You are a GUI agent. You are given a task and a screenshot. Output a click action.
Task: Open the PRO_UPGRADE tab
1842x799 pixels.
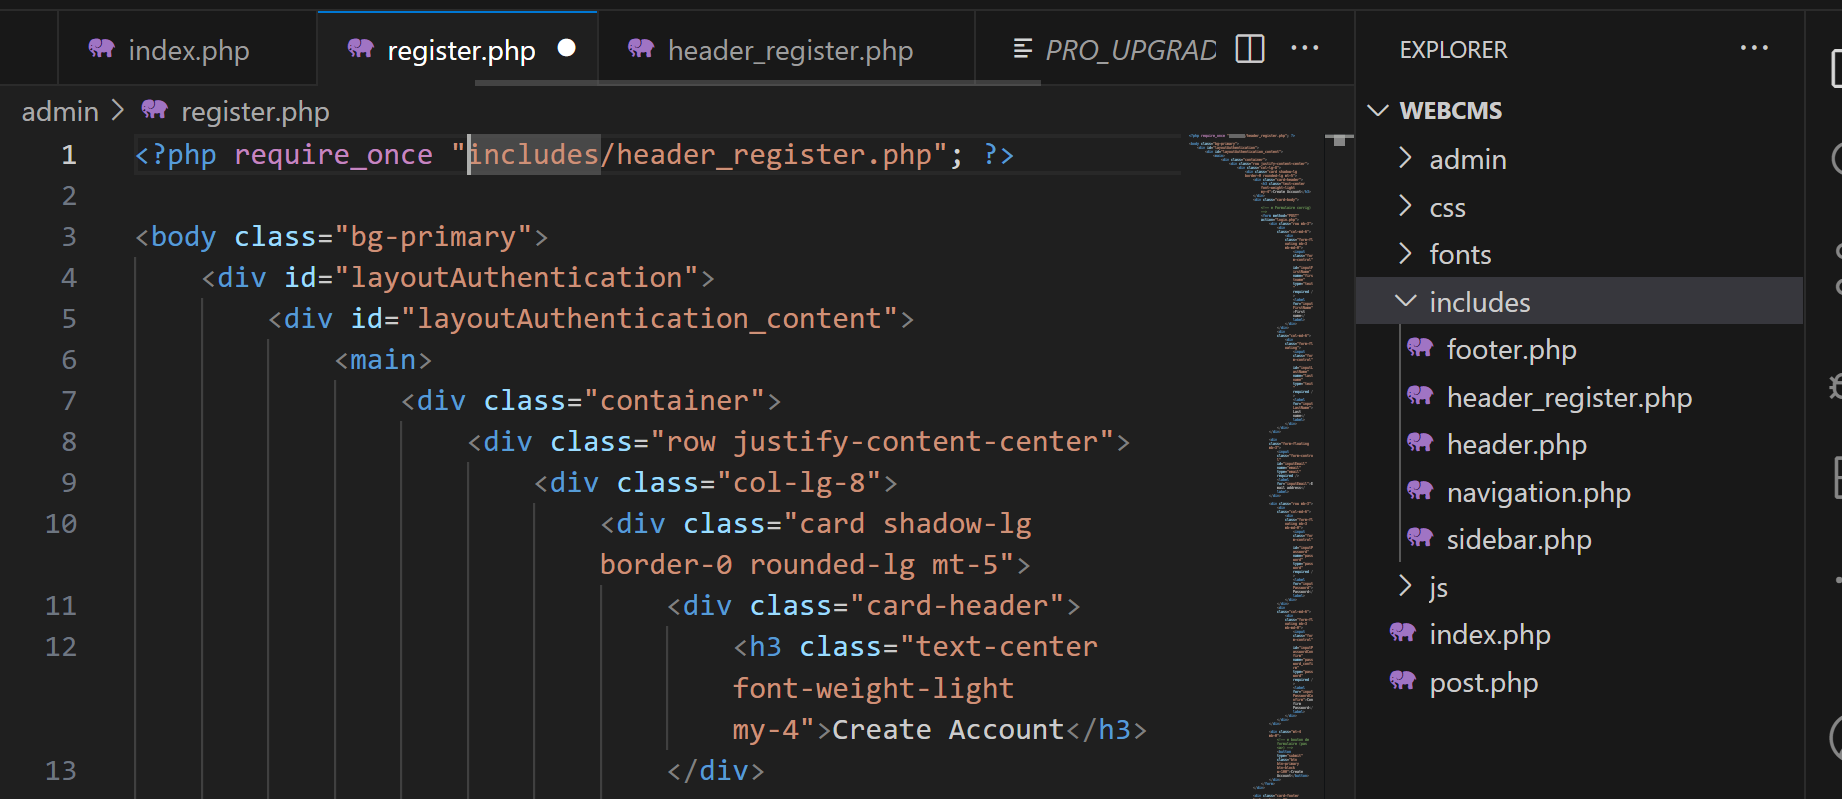pyautogui.click(x=1129, y=51)
